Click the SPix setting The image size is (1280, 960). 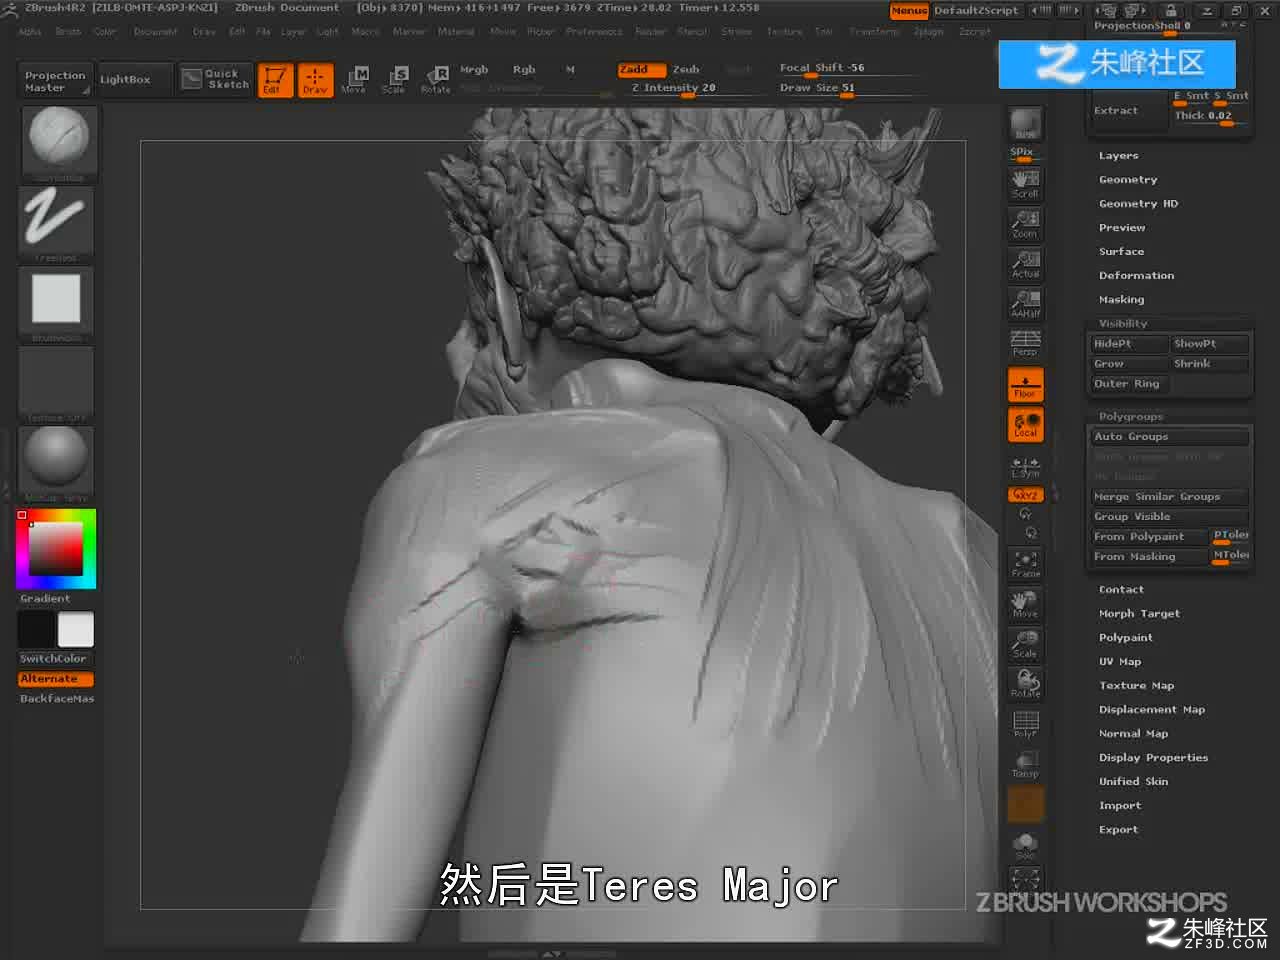tap(1025, 153)
